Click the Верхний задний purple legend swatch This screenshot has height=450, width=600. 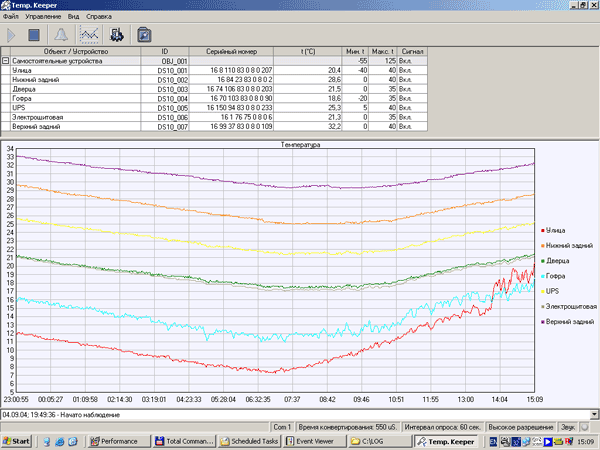point(541,322)
